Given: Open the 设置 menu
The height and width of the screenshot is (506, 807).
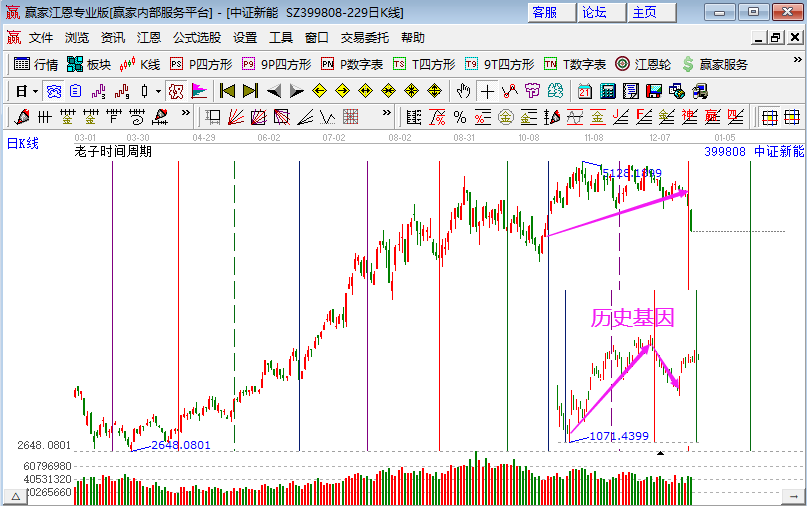Looking at the screenshot, I should (244, 38).
